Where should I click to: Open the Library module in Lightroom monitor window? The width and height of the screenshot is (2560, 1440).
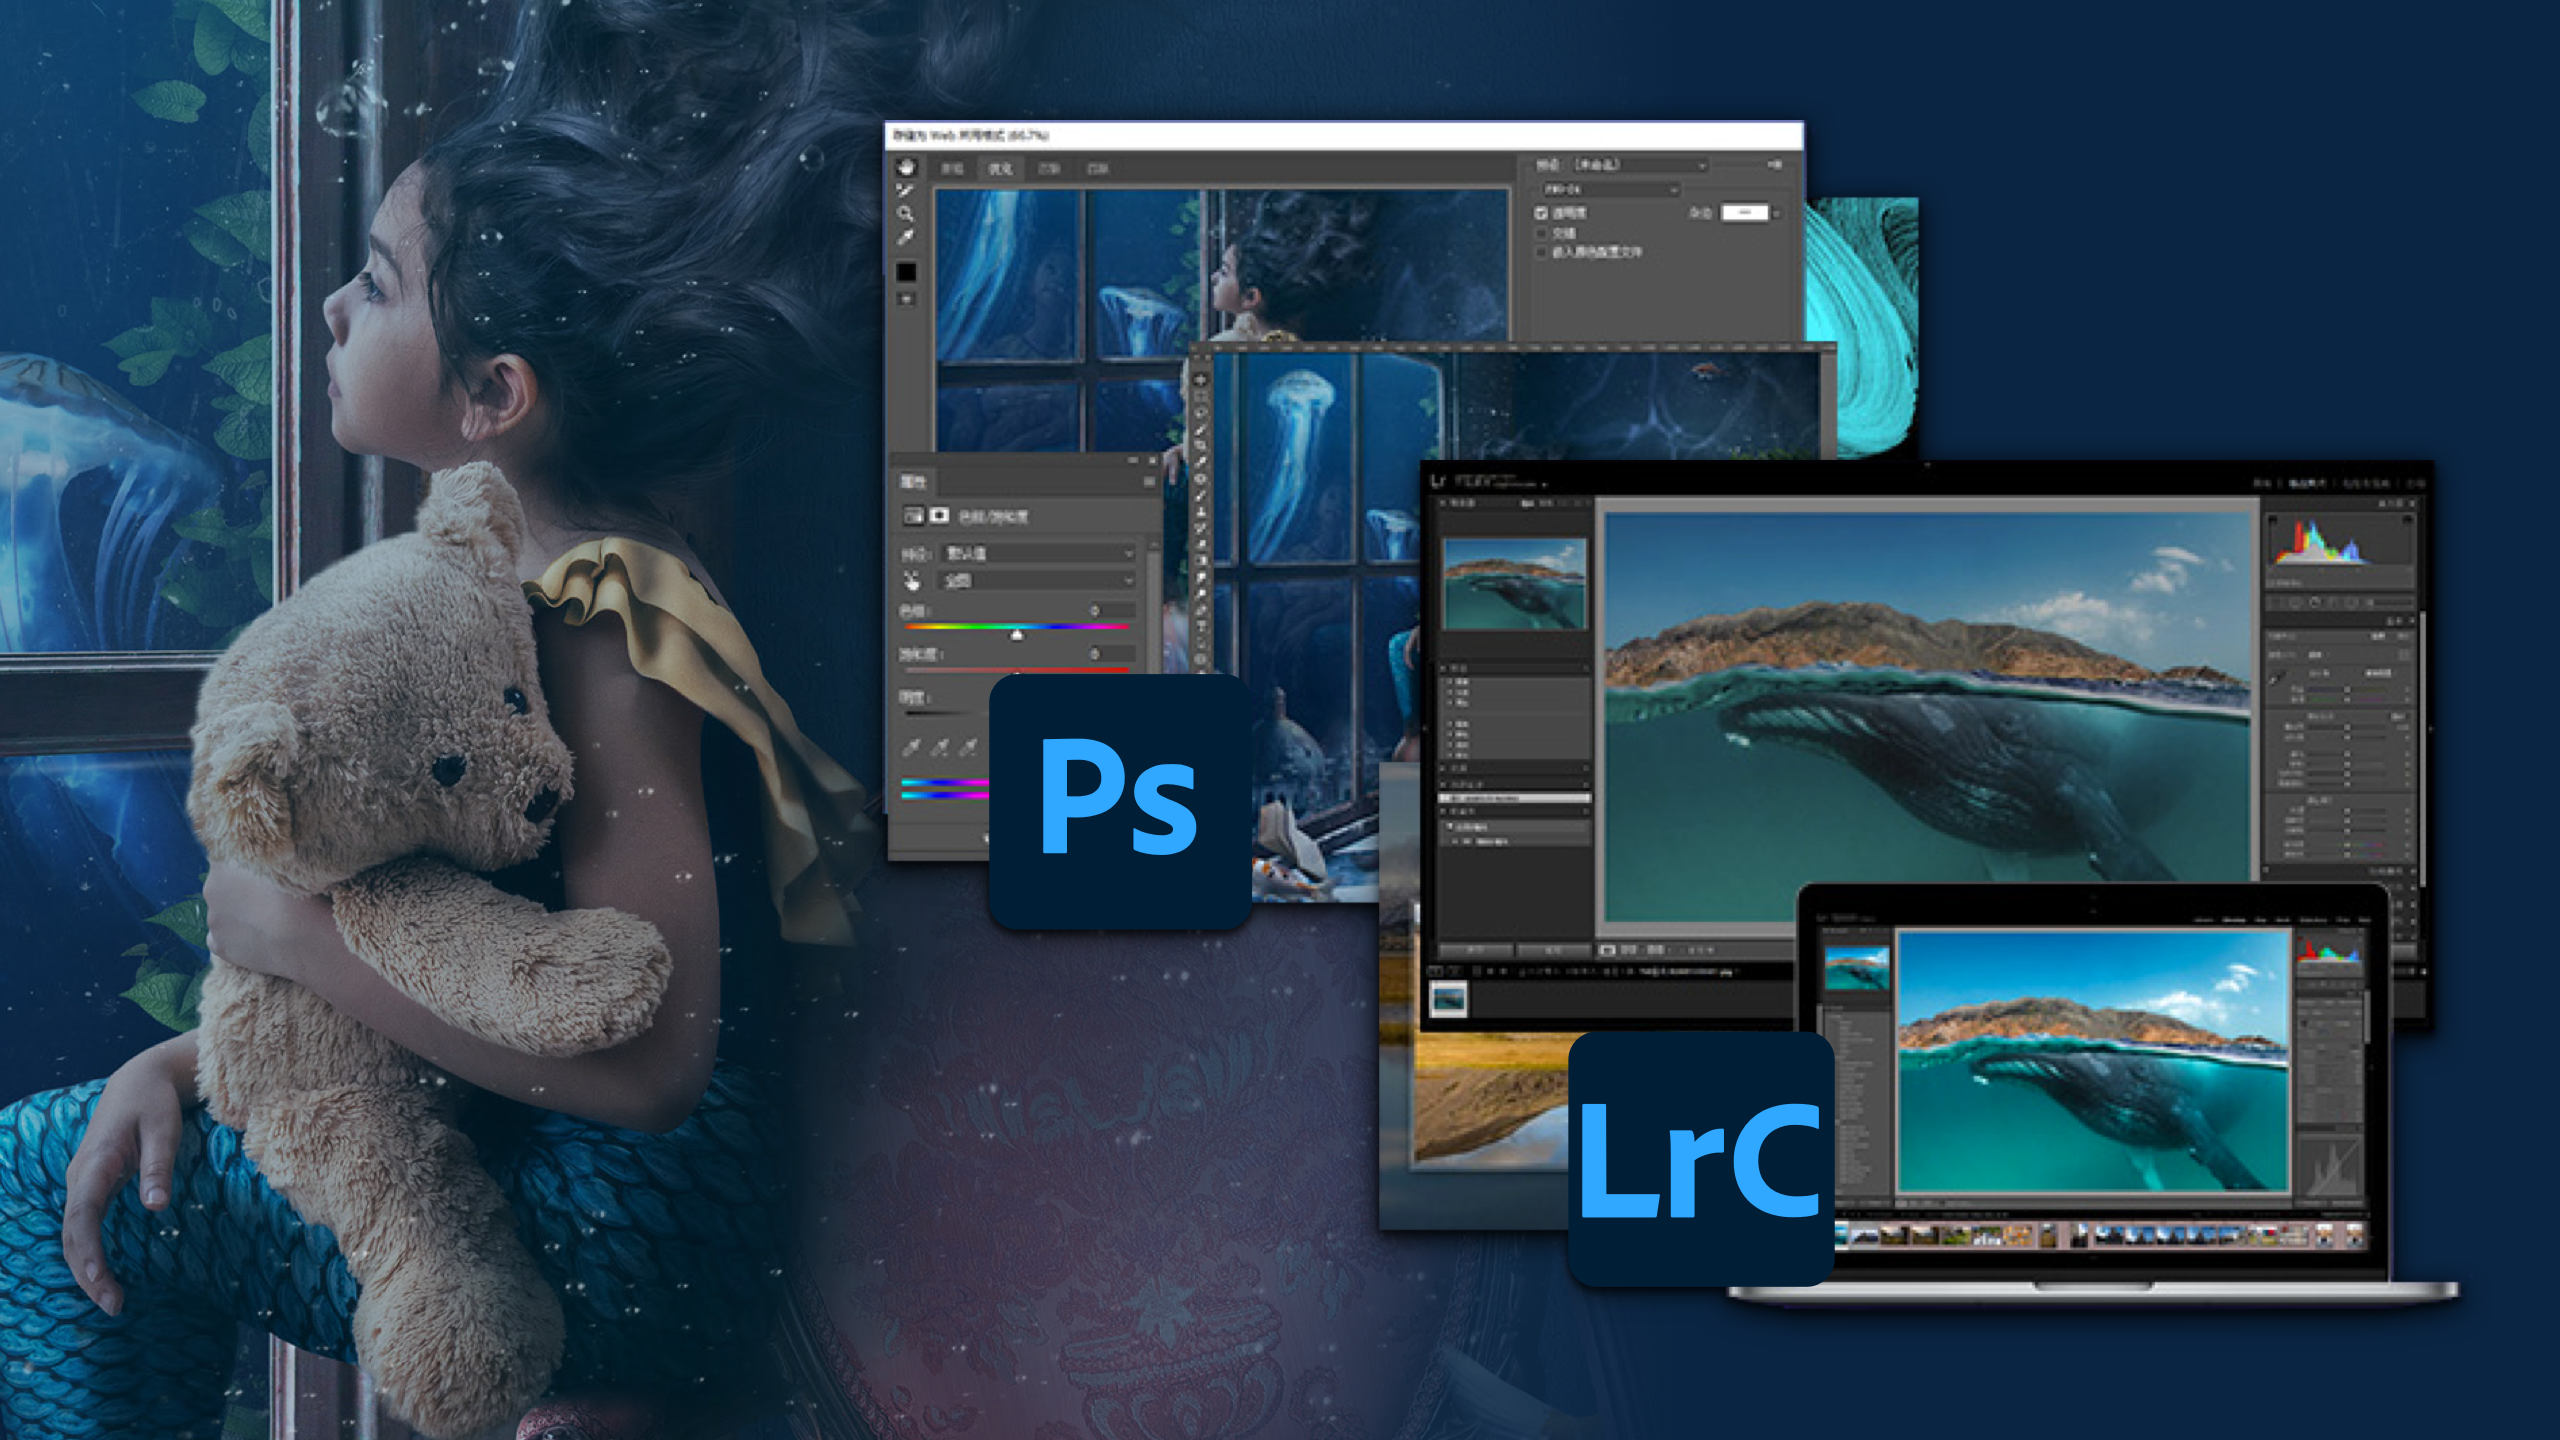[2262, 484]
